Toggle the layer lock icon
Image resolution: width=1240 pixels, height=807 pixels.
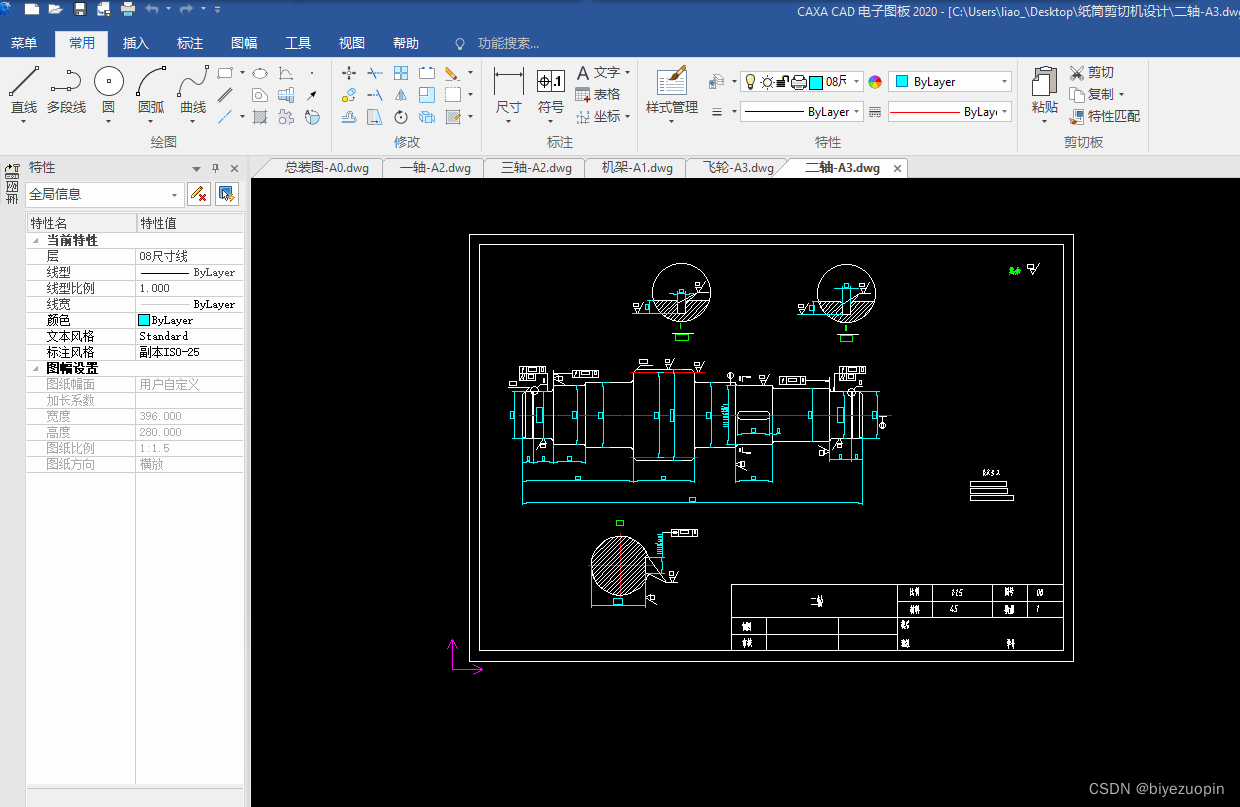tap(783, 82)
